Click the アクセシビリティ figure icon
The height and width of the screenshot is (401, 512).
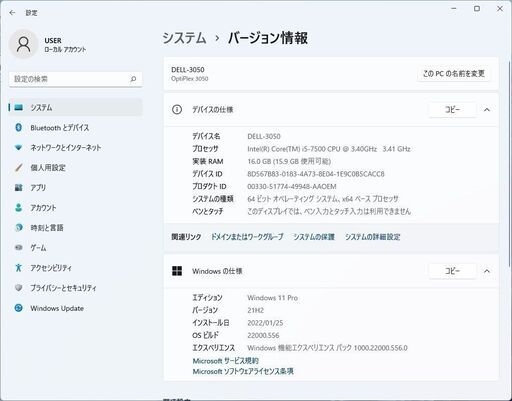point(19,267)
